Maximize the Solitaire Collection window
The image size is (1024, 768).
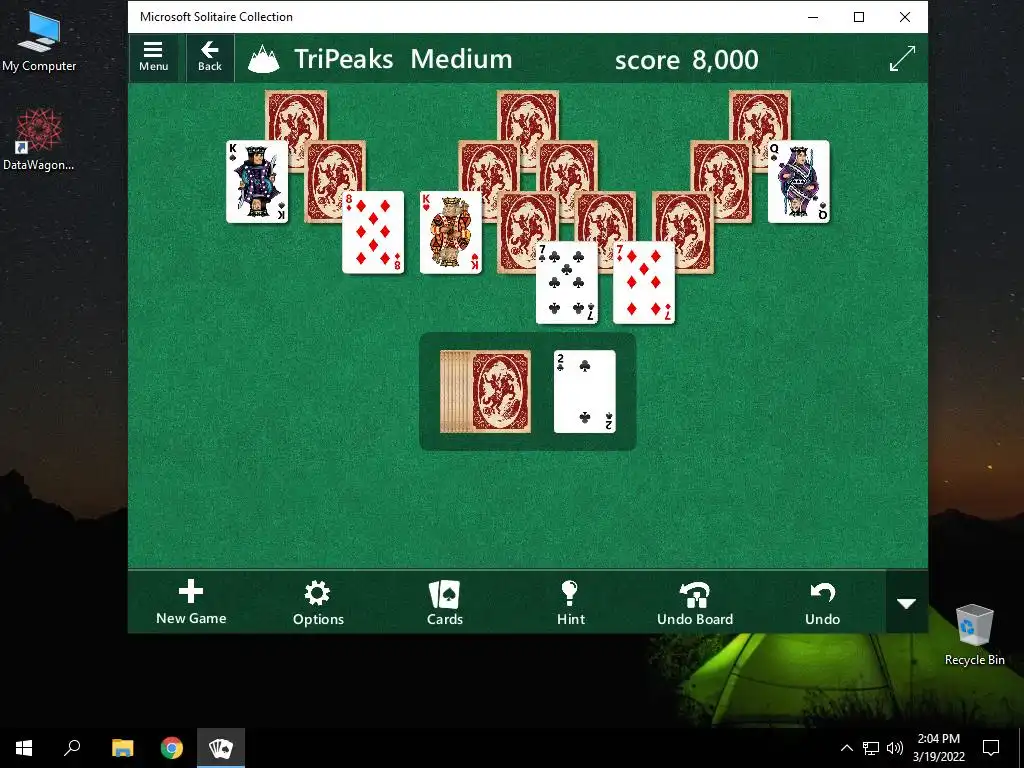[x=859, y=17]
